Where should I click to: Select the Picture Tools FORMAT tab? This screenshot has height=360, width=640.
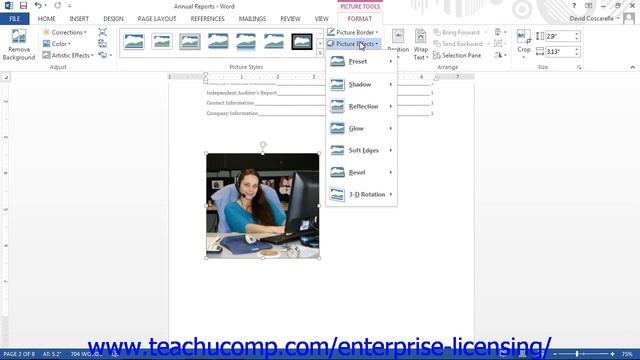[x=360, y=19]
